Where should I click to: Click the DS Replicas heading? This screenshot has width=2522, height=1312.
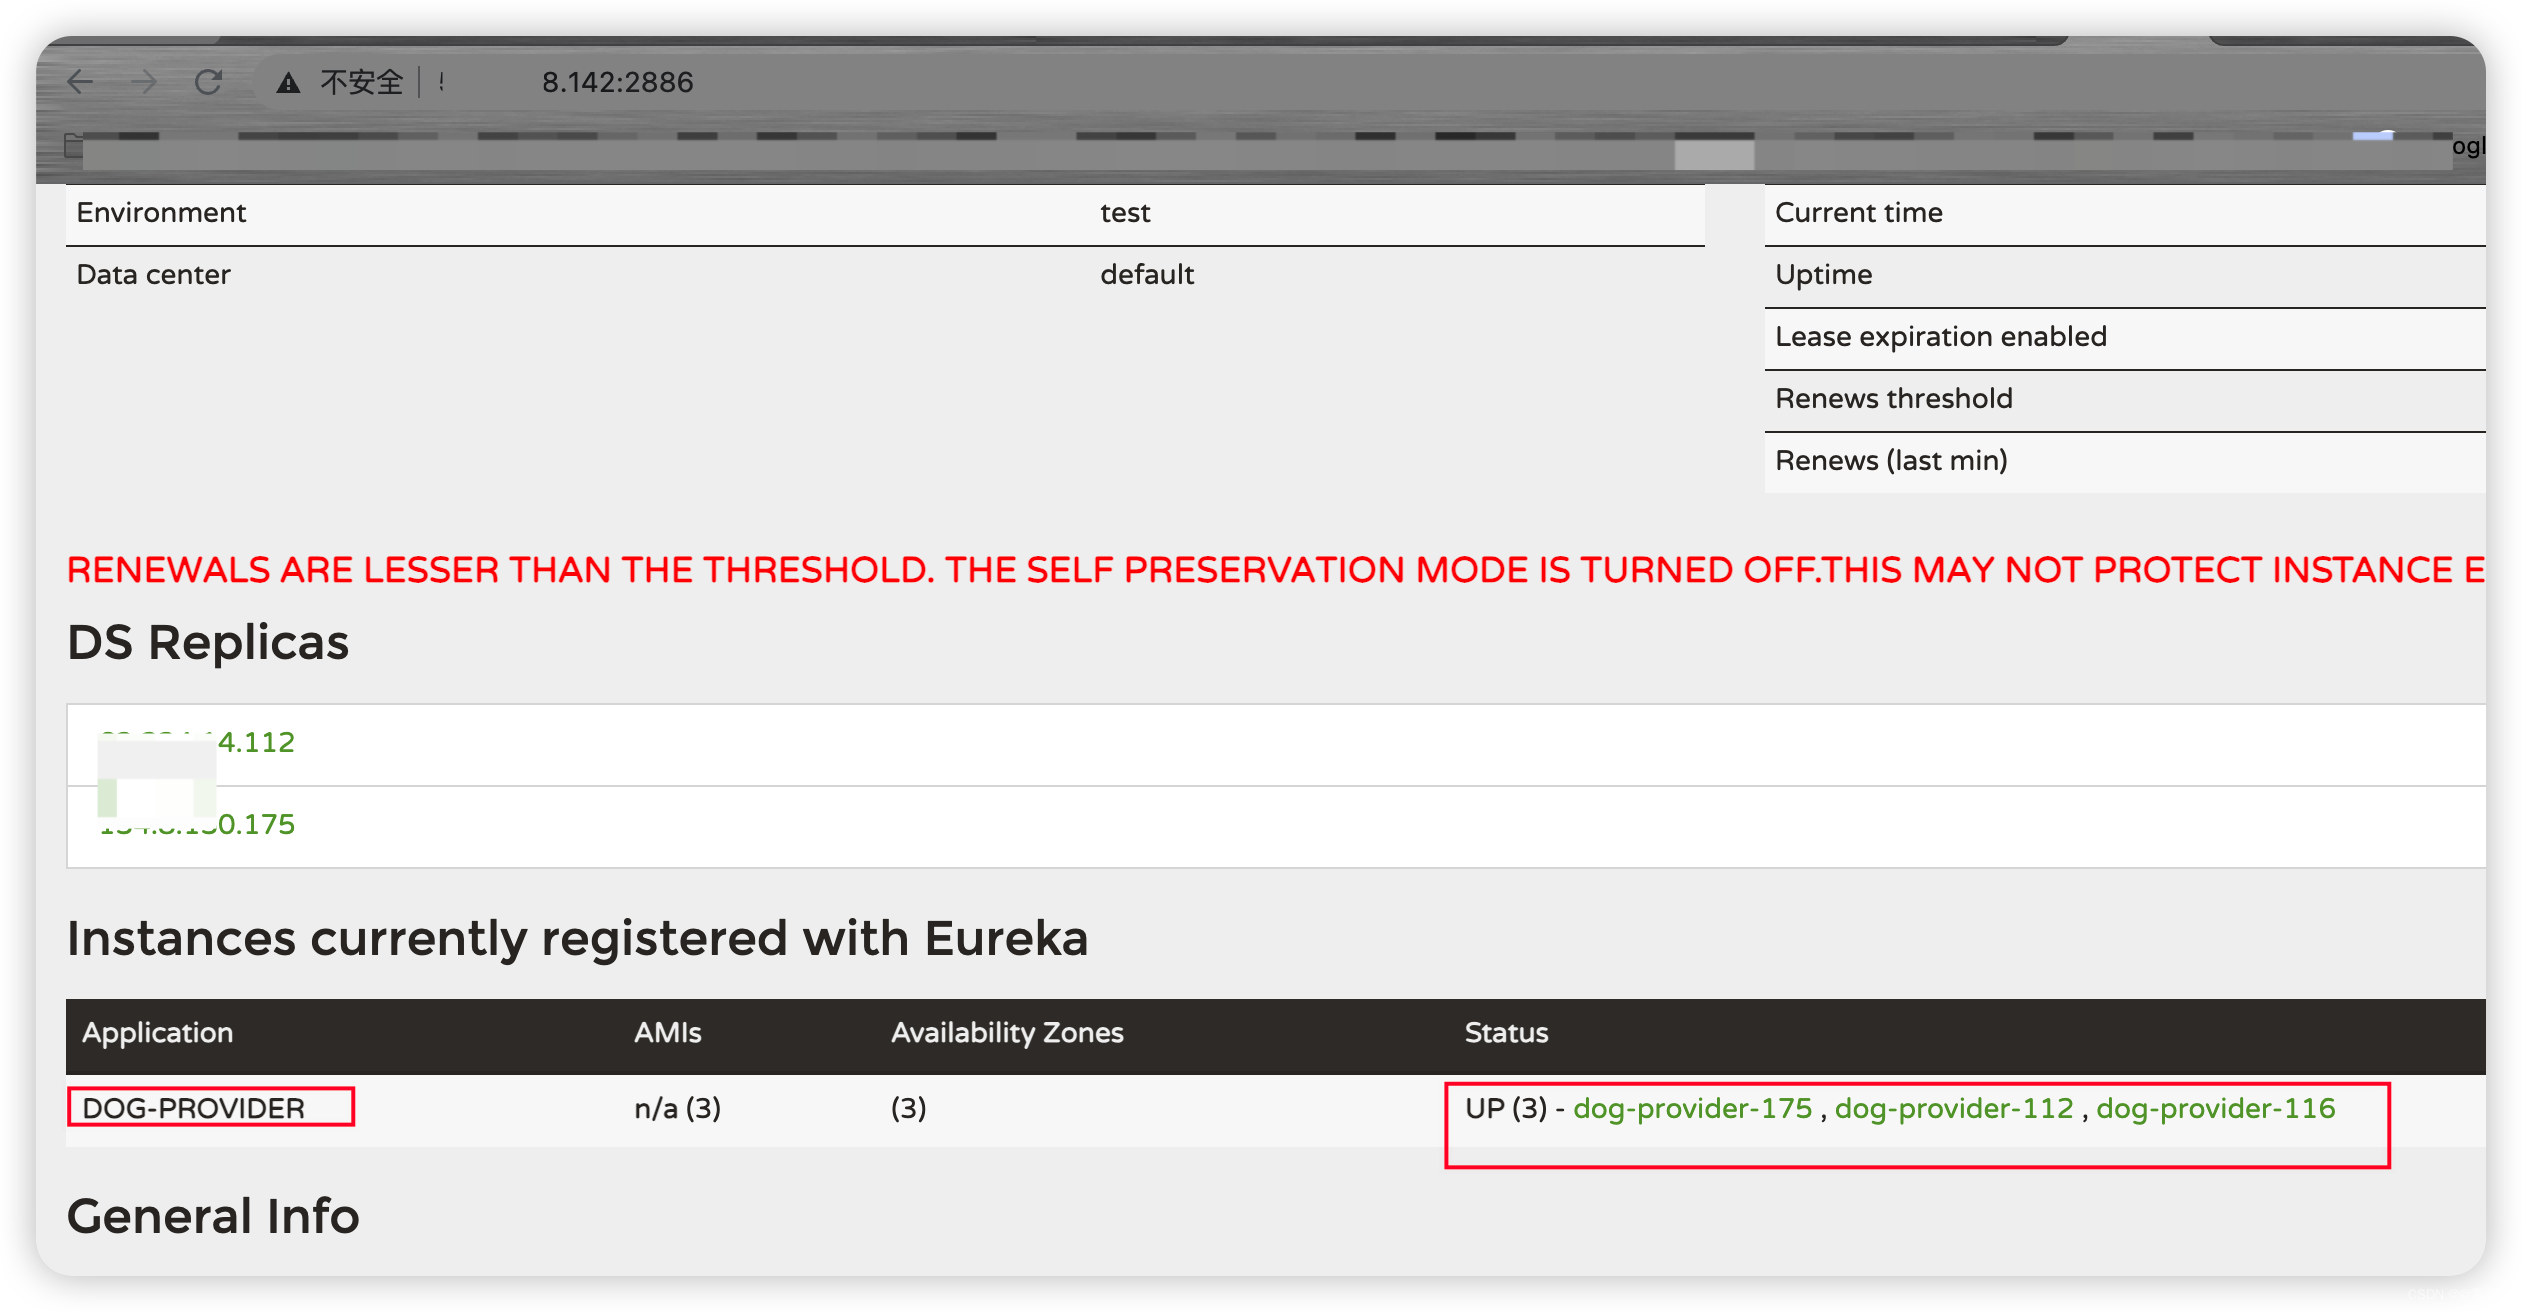pyautogui.click(x=208, y=642)
